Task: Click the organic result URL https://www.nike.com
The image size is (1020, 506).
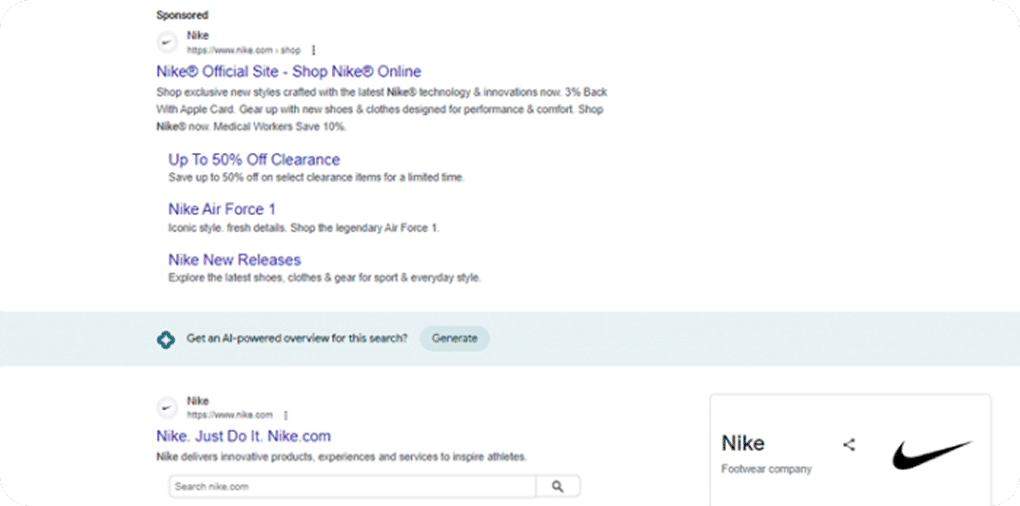Action: [x=230, y=415]
